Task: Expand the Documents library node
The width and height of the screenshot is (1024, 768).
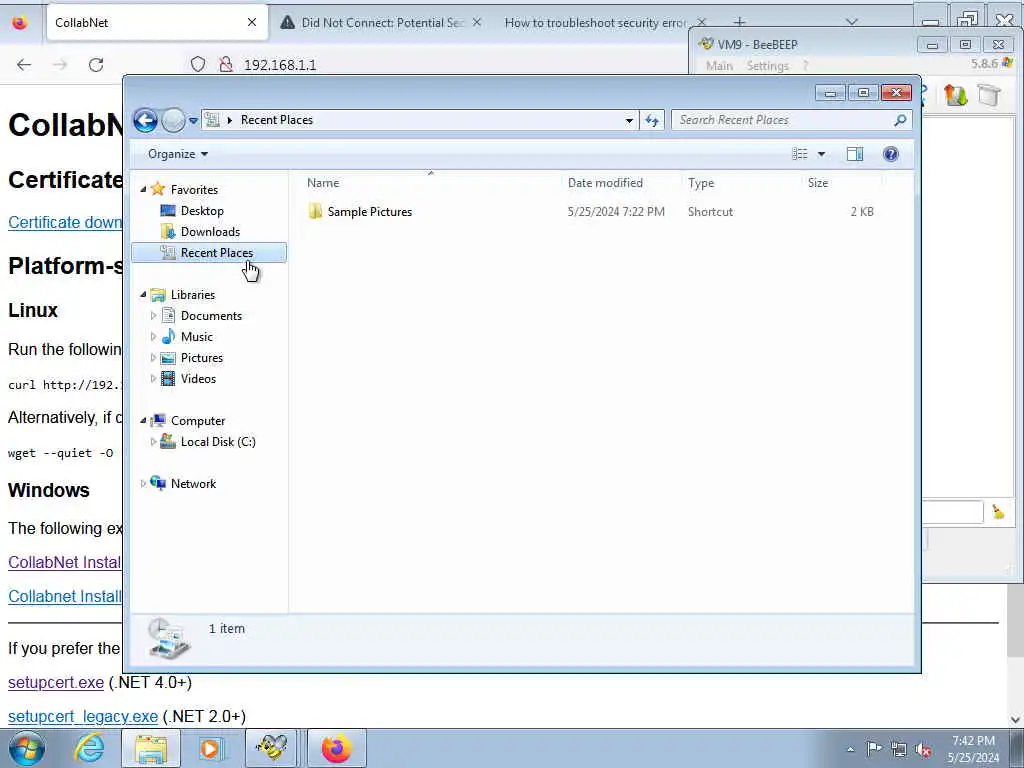Action: 153,316
